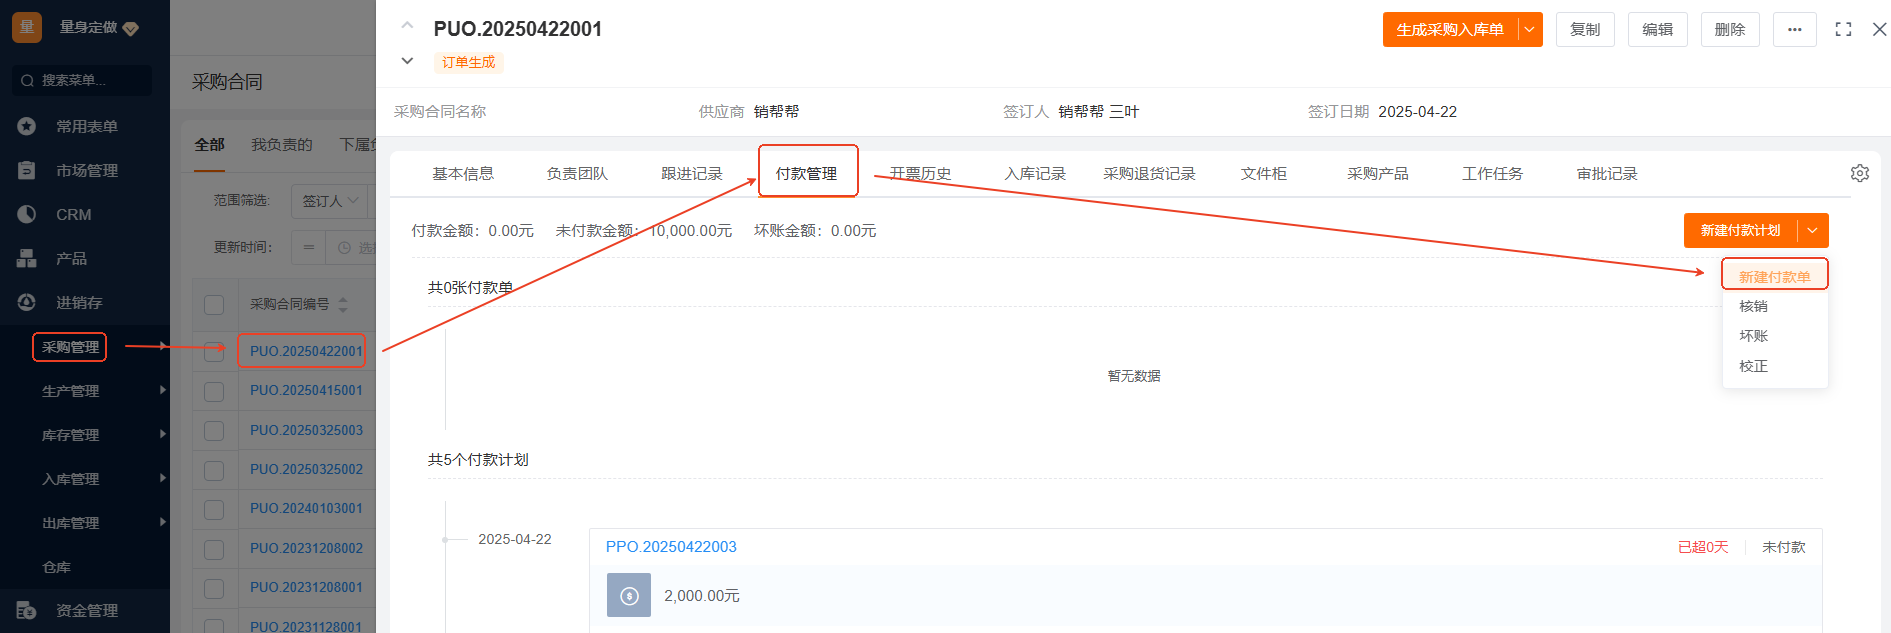Open 资金管理 icon in sidebar
Image resolution: width=1891 pixels, height=633 pixels.
click(27, 610)
